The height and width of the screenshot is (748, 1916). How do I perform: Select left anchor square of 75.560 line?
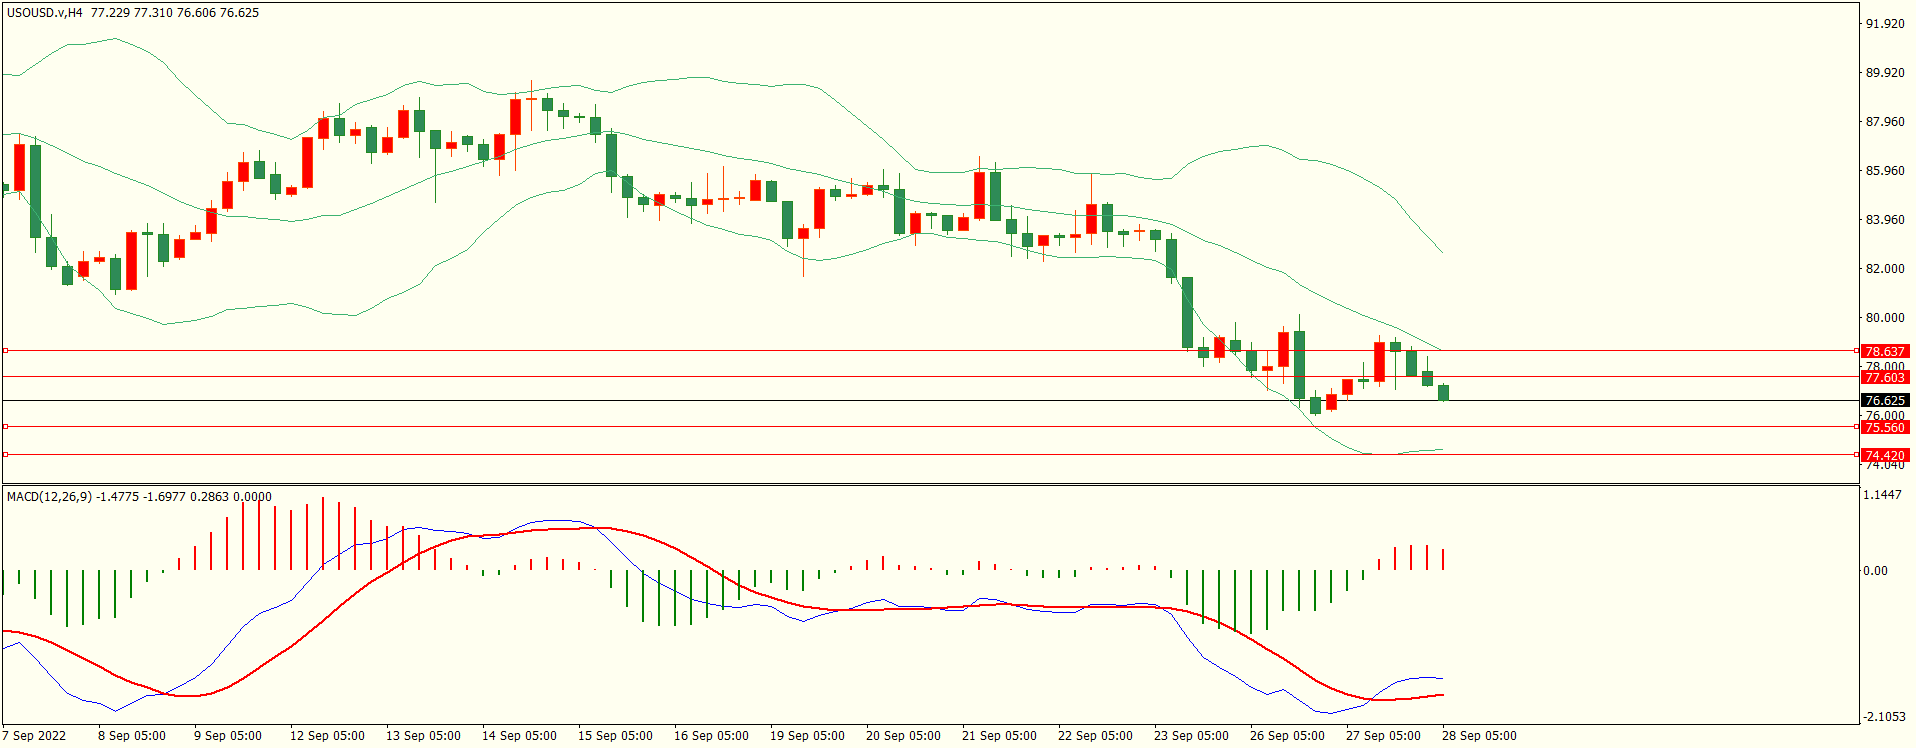(6, 427)
